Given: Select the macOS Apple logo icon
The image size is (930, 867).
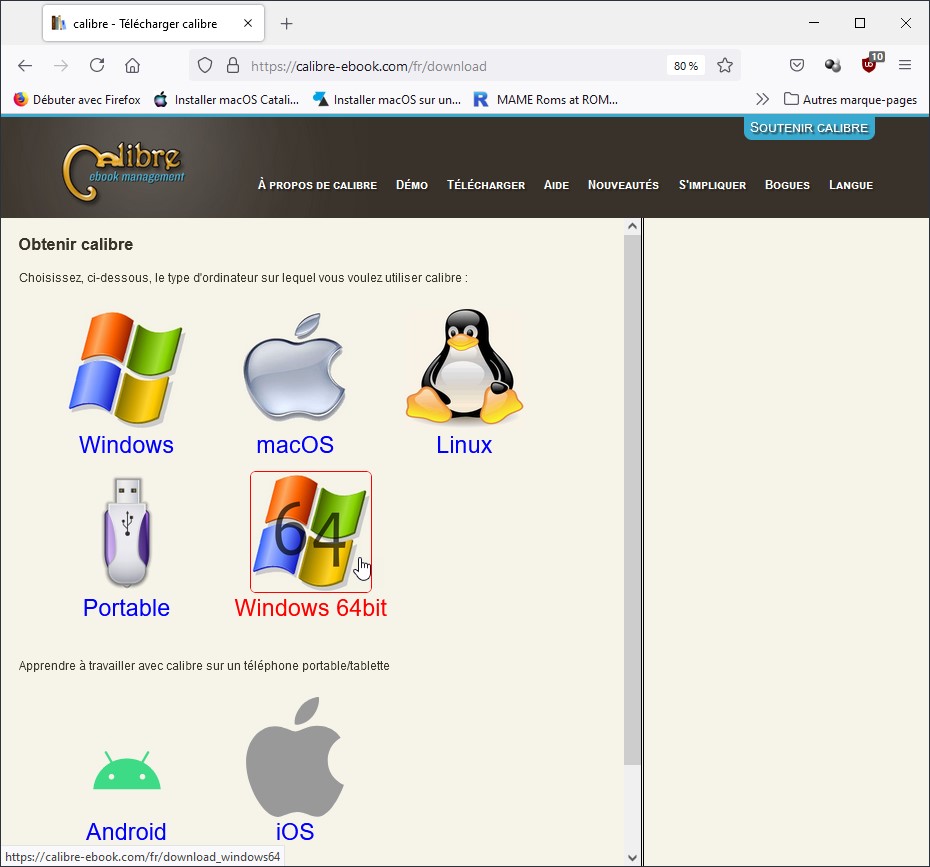Looking at the screenshot, I should click(x=294, y=369).
